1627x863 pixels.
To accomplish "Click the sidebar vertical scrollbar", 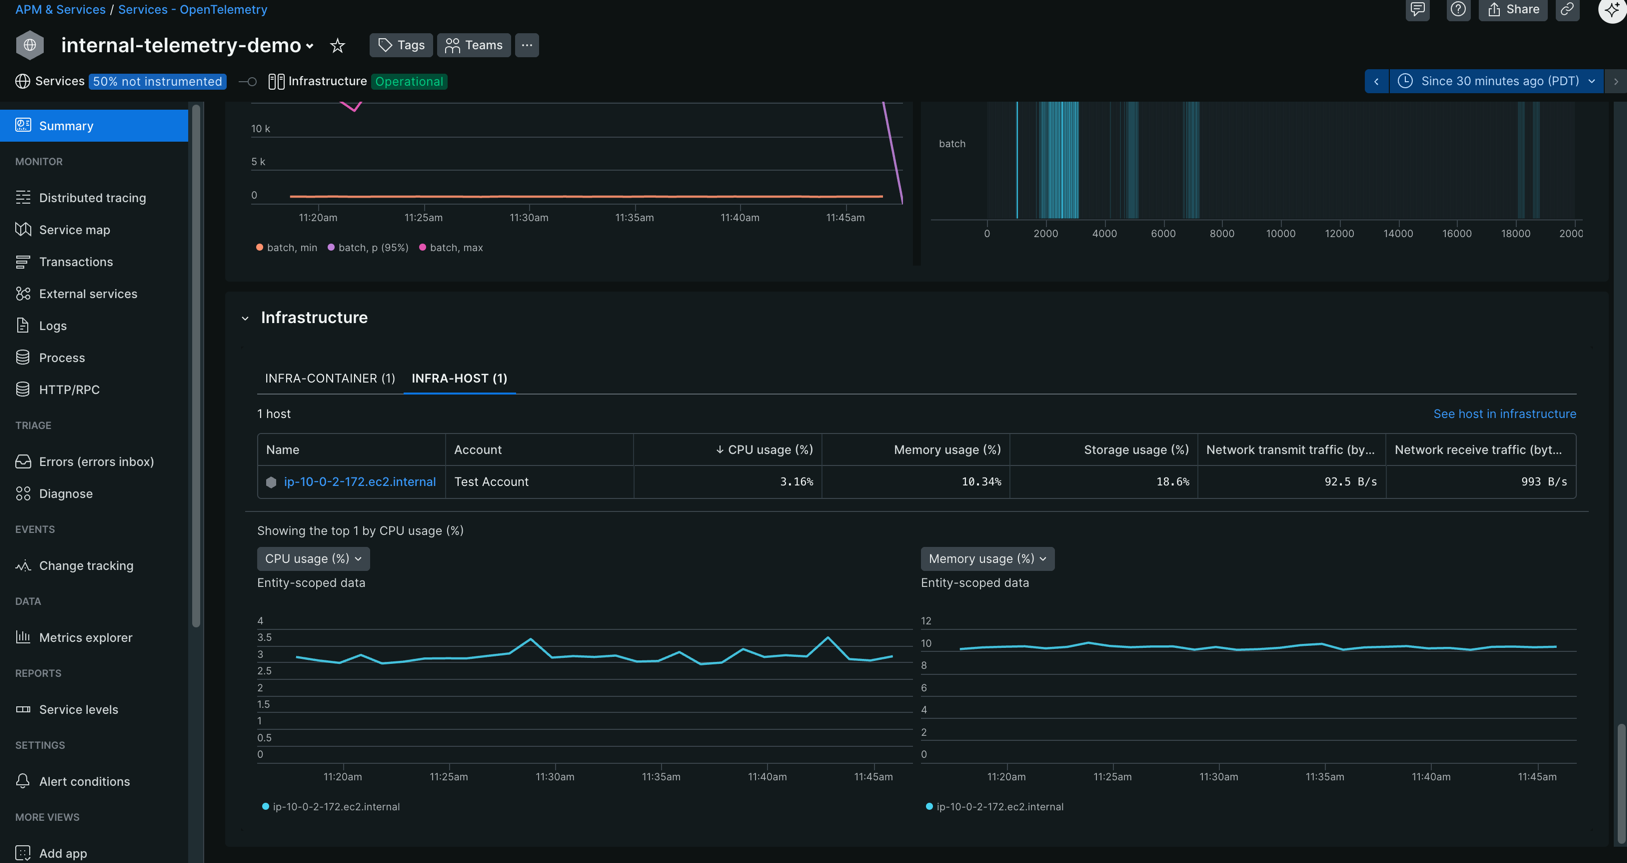I will (x=196, y=367).
